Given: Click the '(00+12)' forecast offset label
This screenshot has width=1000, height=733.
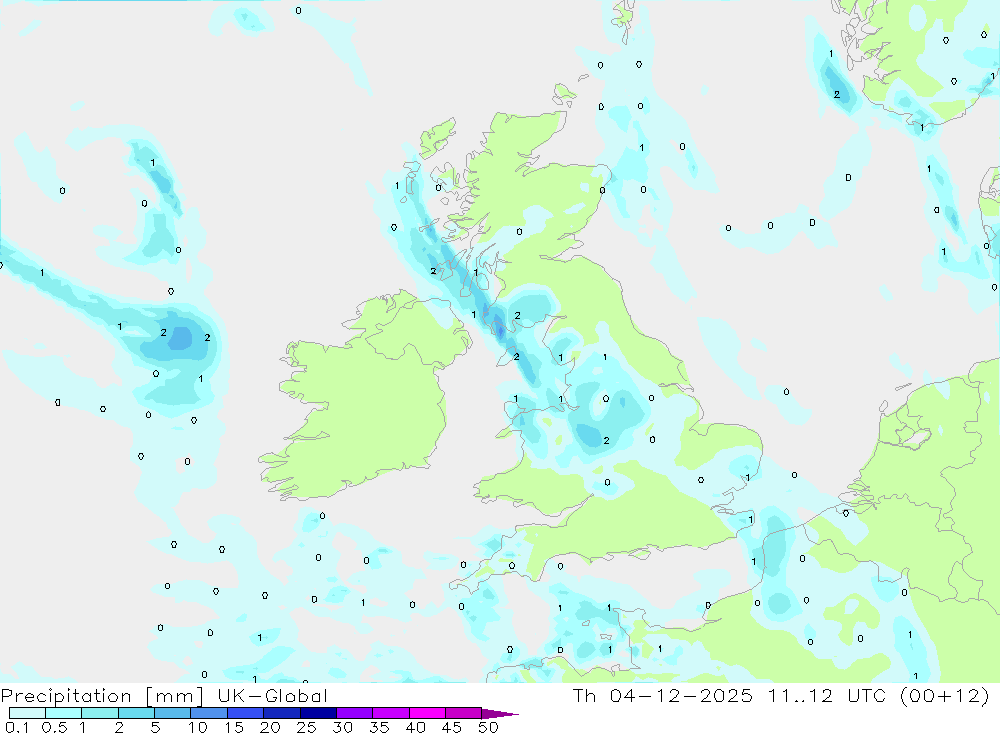Looking at the screenshot, I should pyautogui.click(x=945, y=695).
